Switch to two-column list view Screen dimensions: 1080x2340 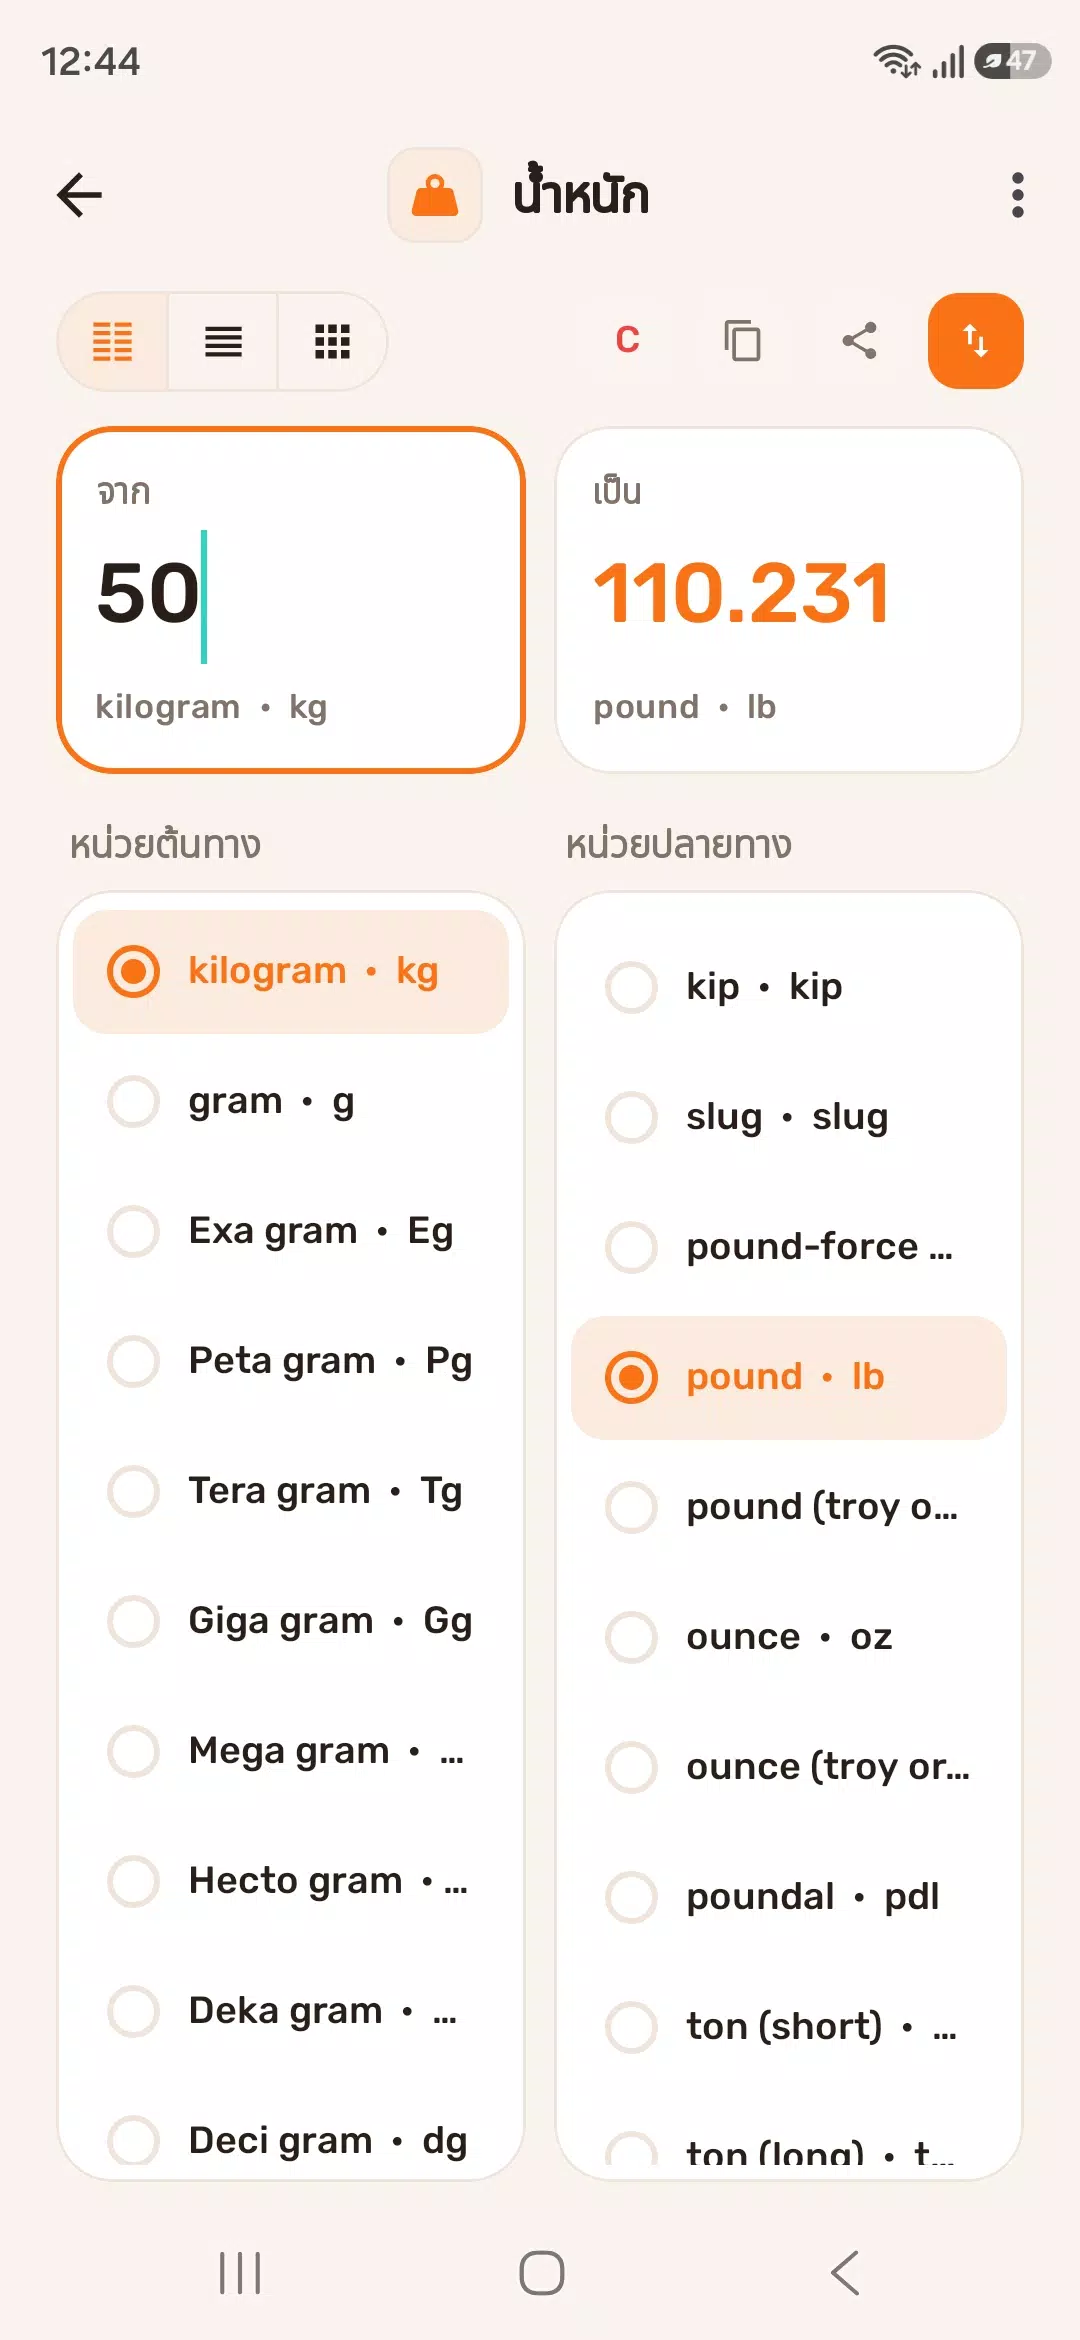(113, 341)
